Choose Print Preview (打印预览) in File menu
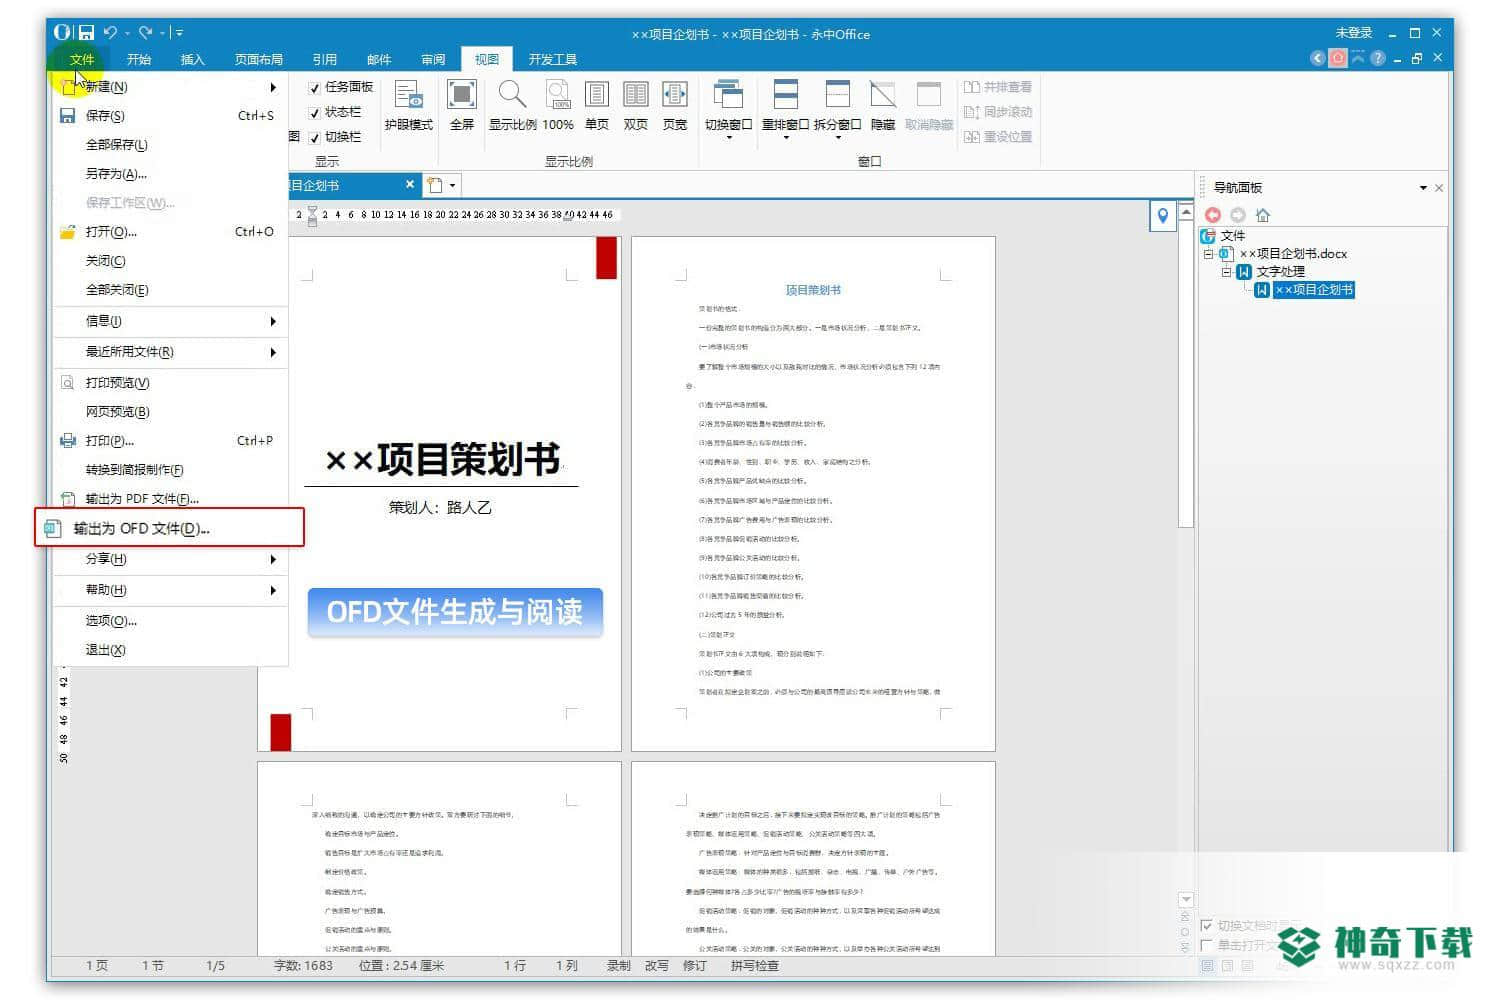 [x=170, y=383]
